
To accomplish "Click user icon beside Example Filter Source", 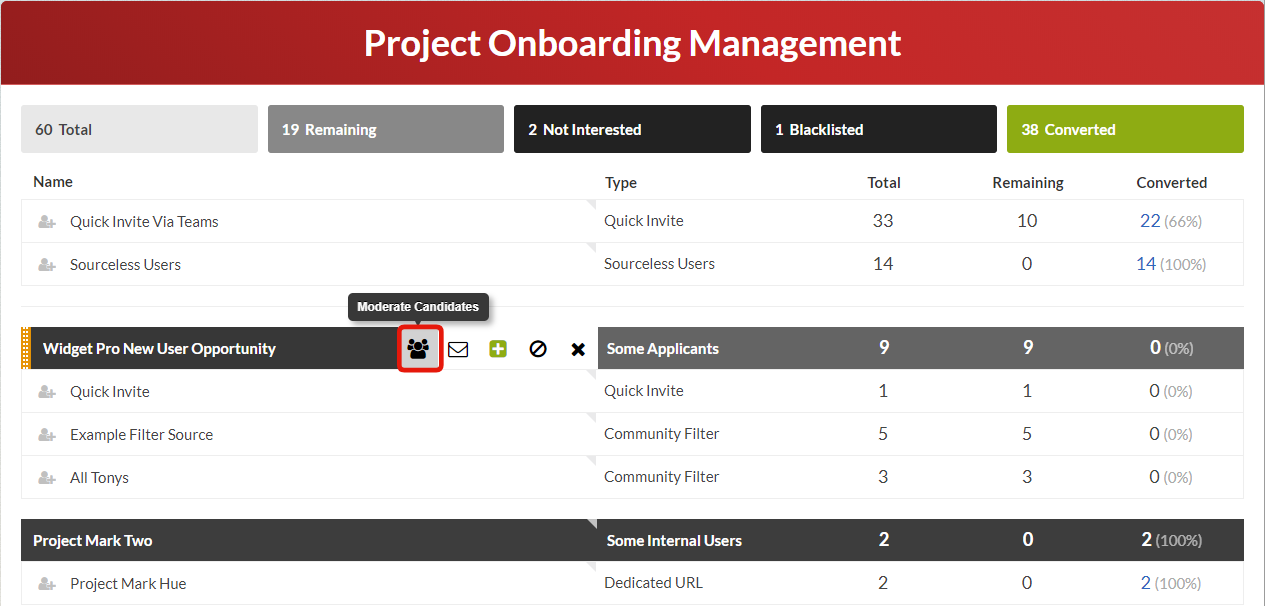I will click(47, 435).
